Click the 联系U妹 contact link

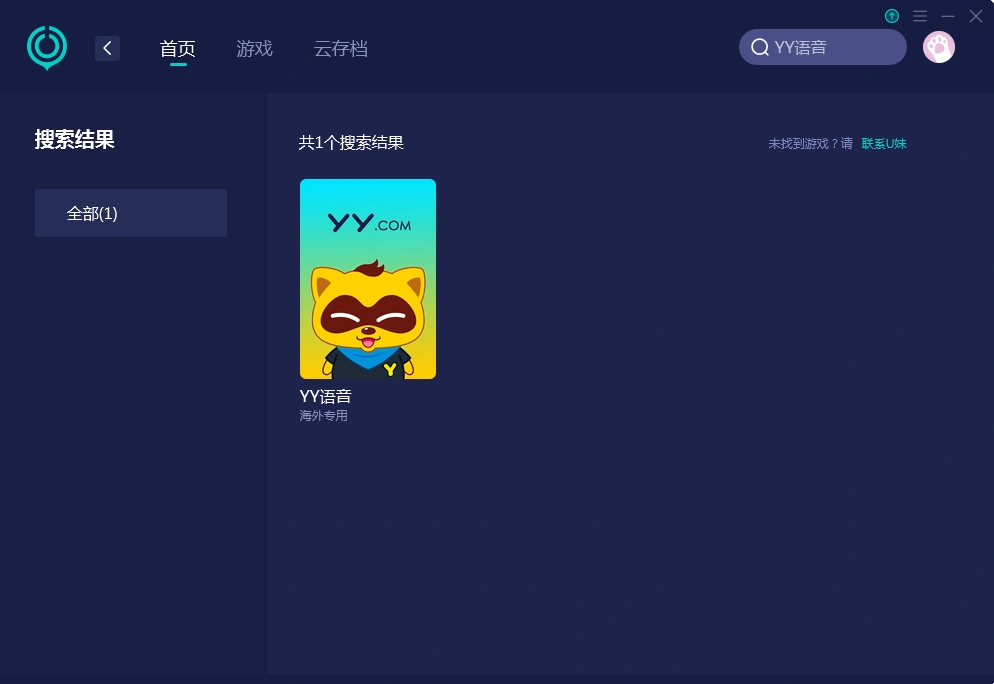coord(884,144)
